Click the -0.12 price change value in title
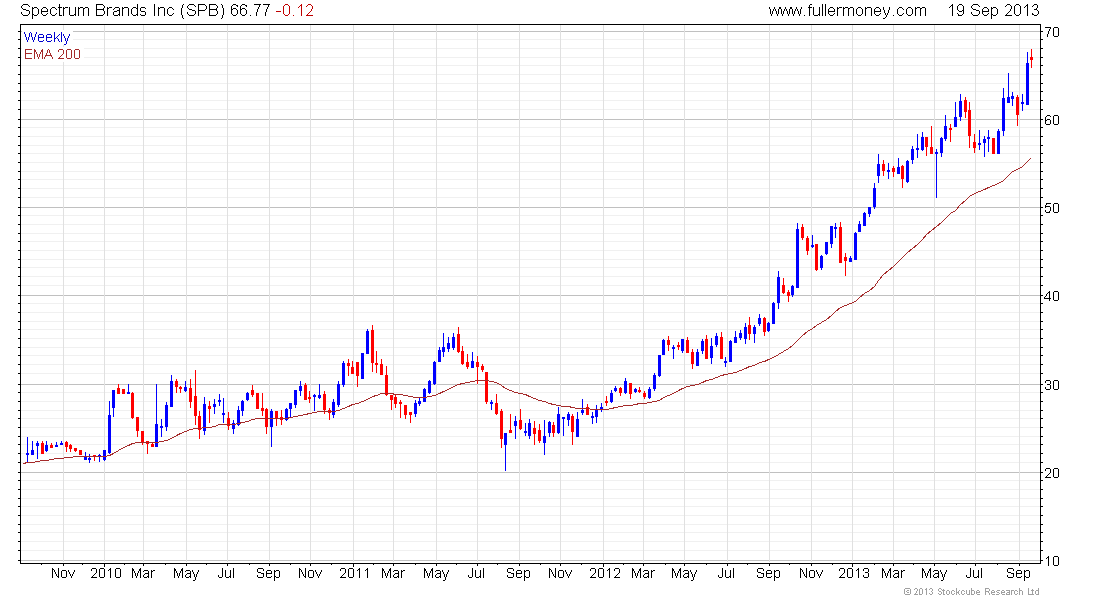1100x600 pixels. [x=300, y=10]
